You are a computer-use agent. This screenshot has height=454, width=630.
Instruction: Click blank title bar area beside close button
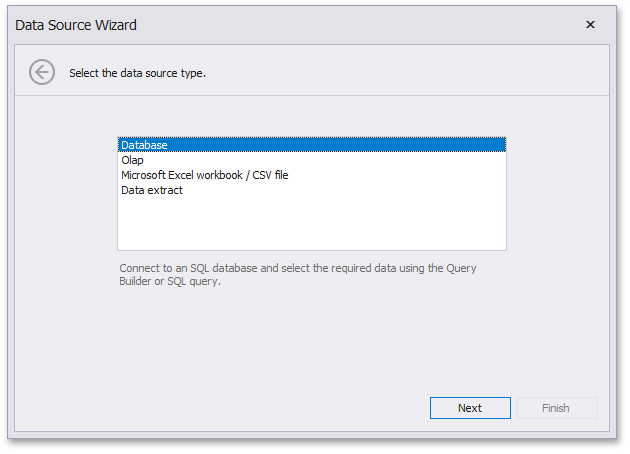(x=400, y=25)
